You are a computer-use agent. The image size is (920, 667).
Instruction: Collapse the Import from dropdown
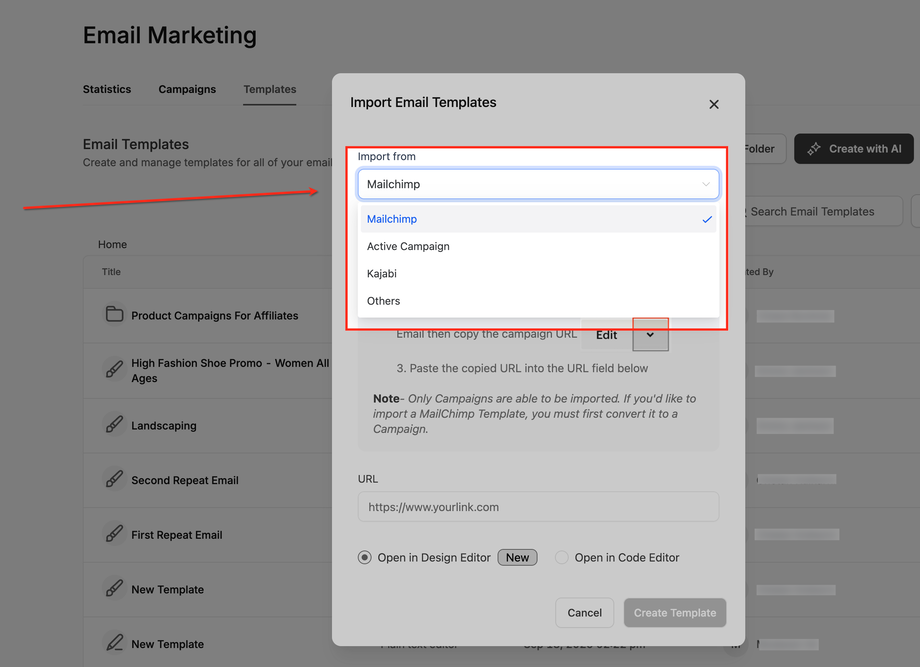point(705,184)
